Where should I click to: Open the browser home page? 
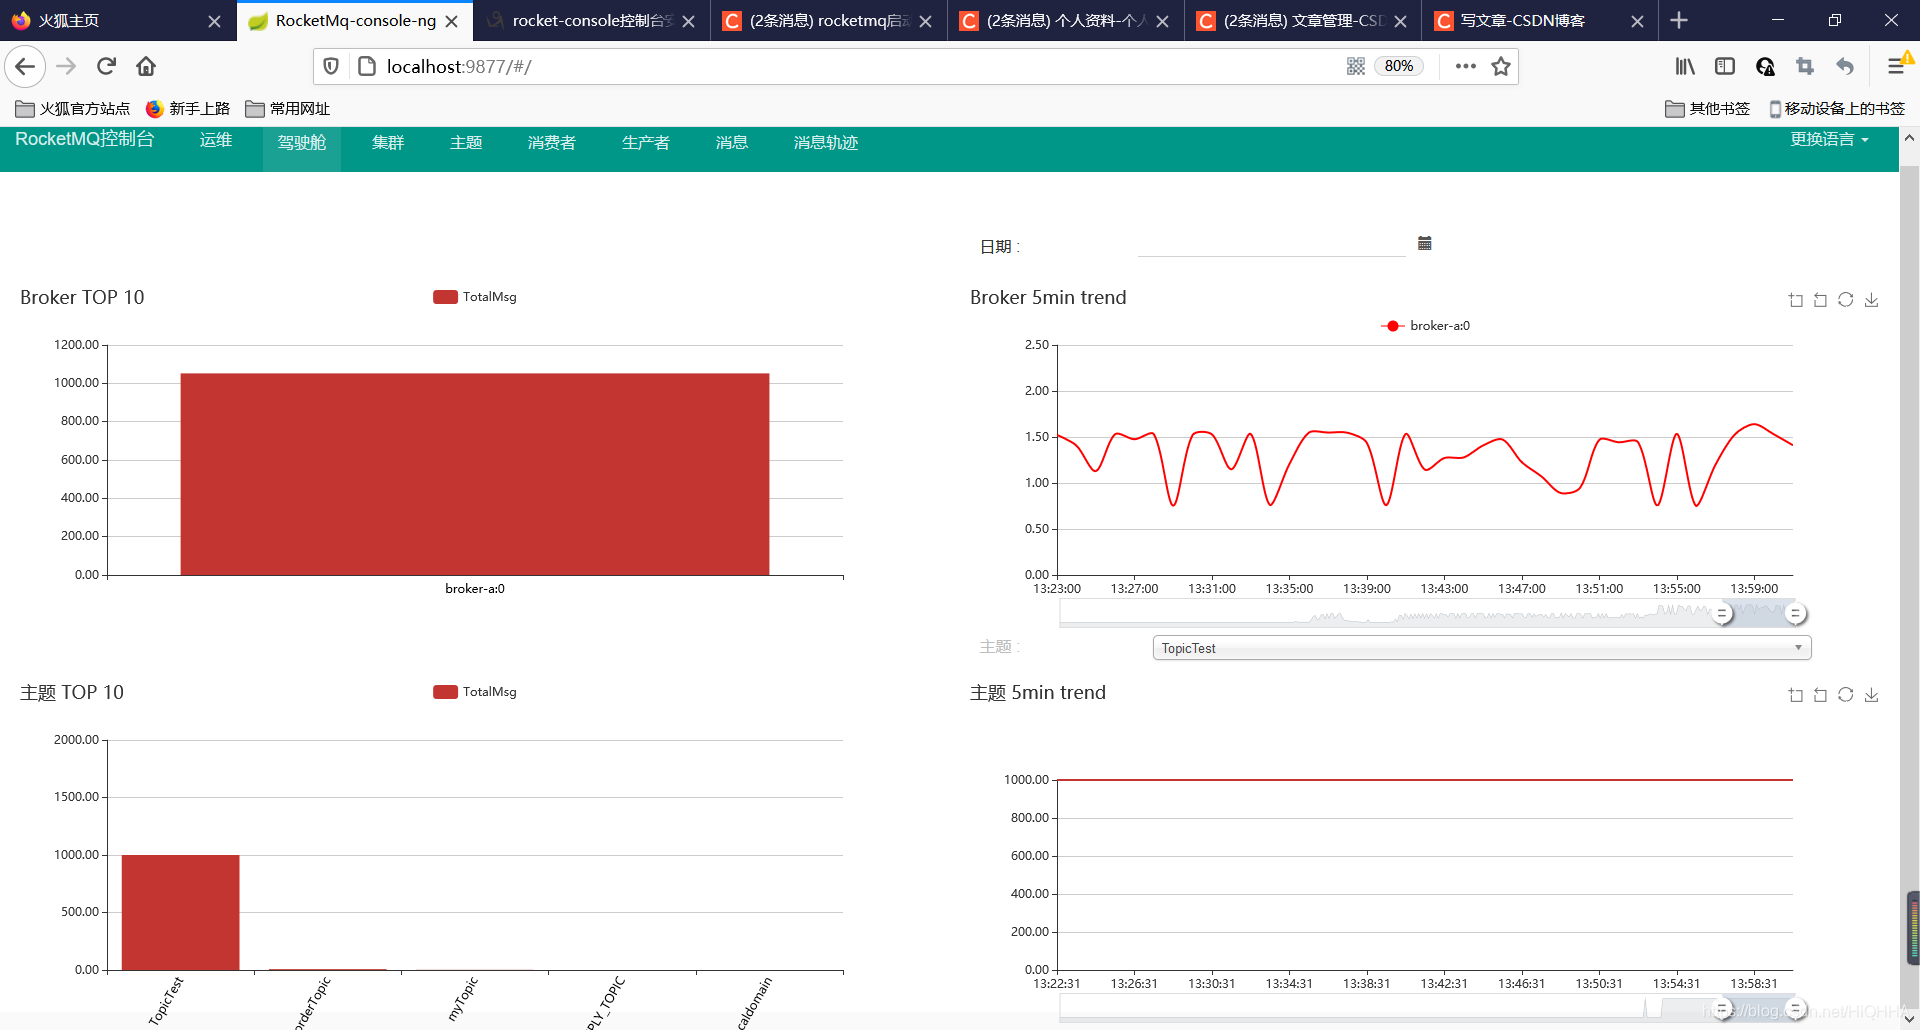(x=146, y=66)
